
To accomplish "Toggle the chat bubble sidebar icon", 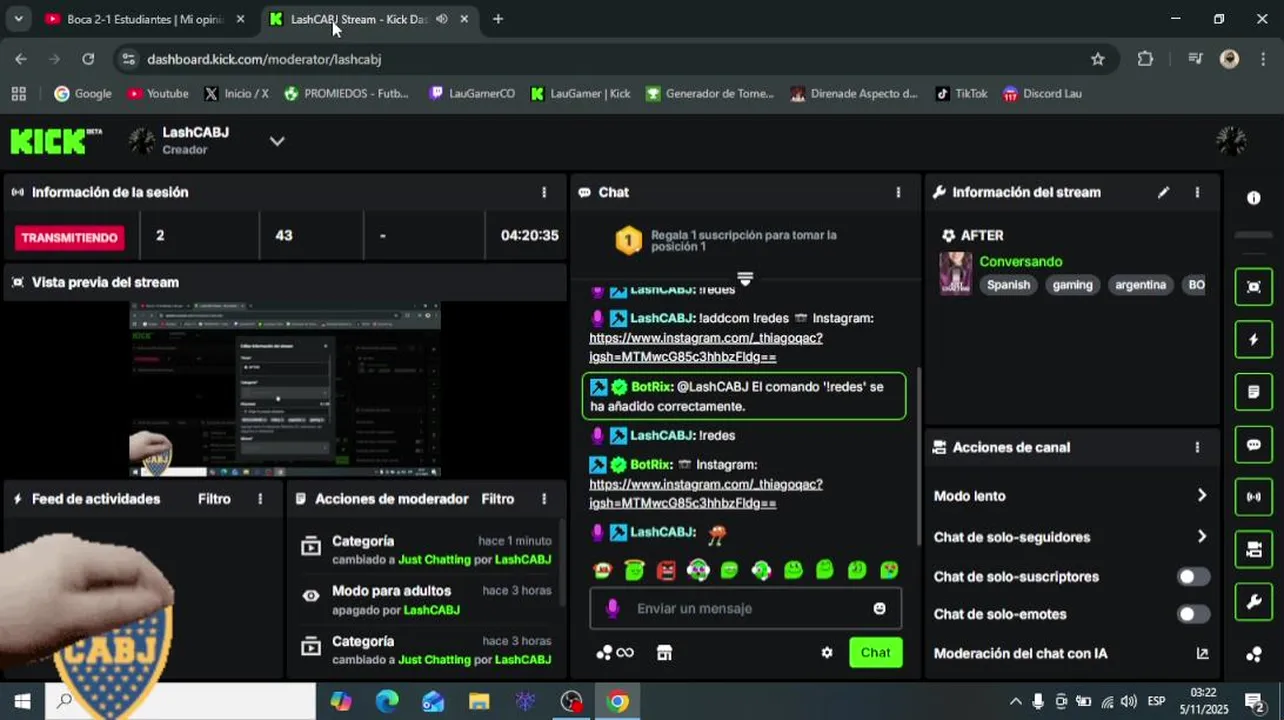I will click(x=1254, y=445).
